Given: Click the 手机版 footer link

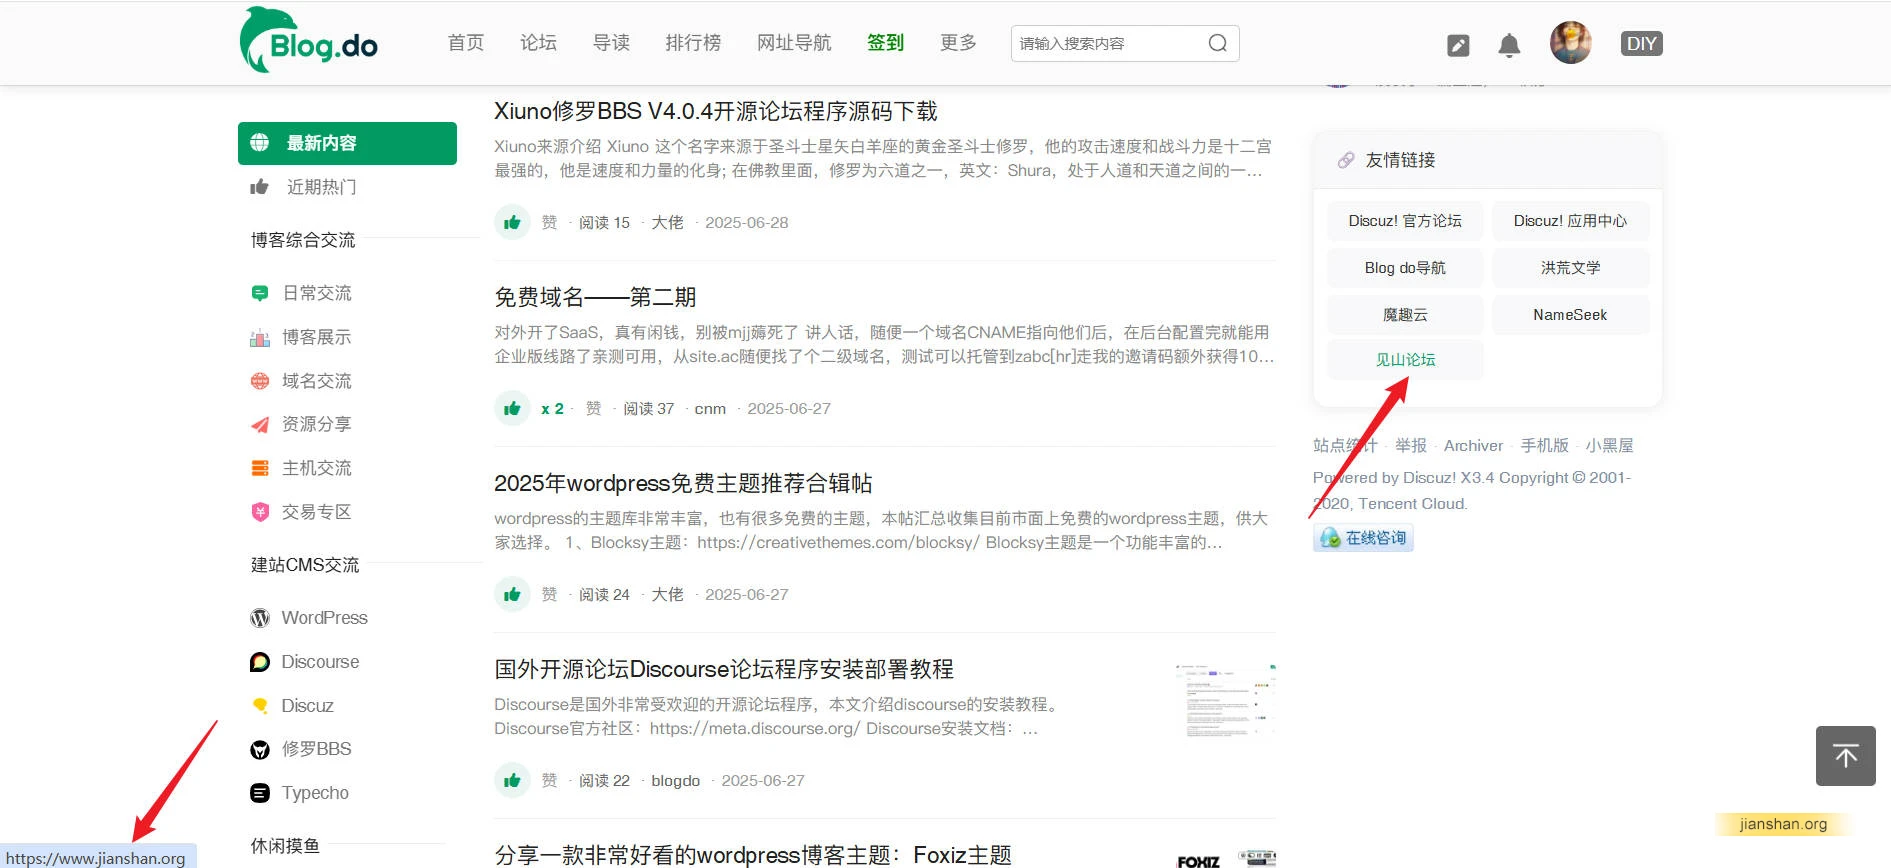Looking at the screenshot, I should click(1545, 446).
